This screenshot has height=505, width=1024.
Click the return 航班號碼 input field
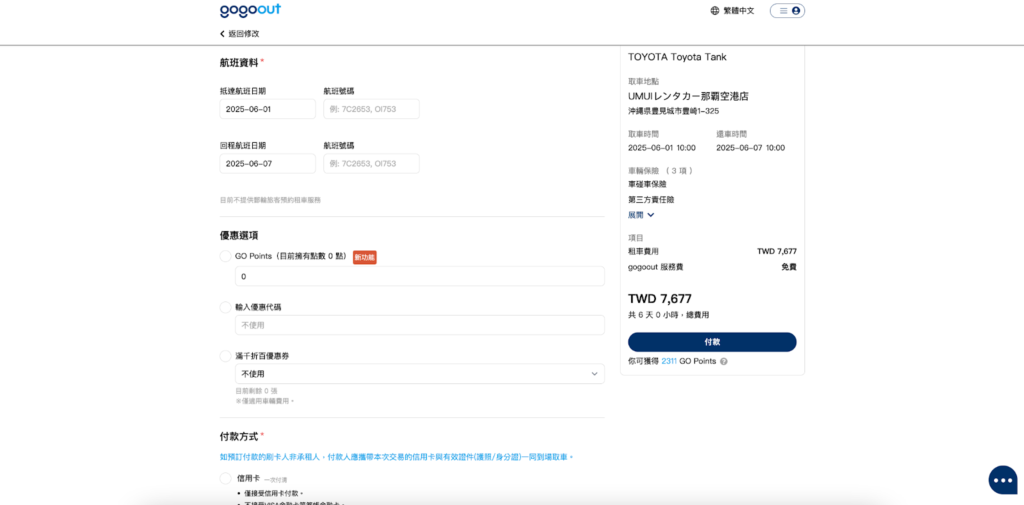pos(372,163)
